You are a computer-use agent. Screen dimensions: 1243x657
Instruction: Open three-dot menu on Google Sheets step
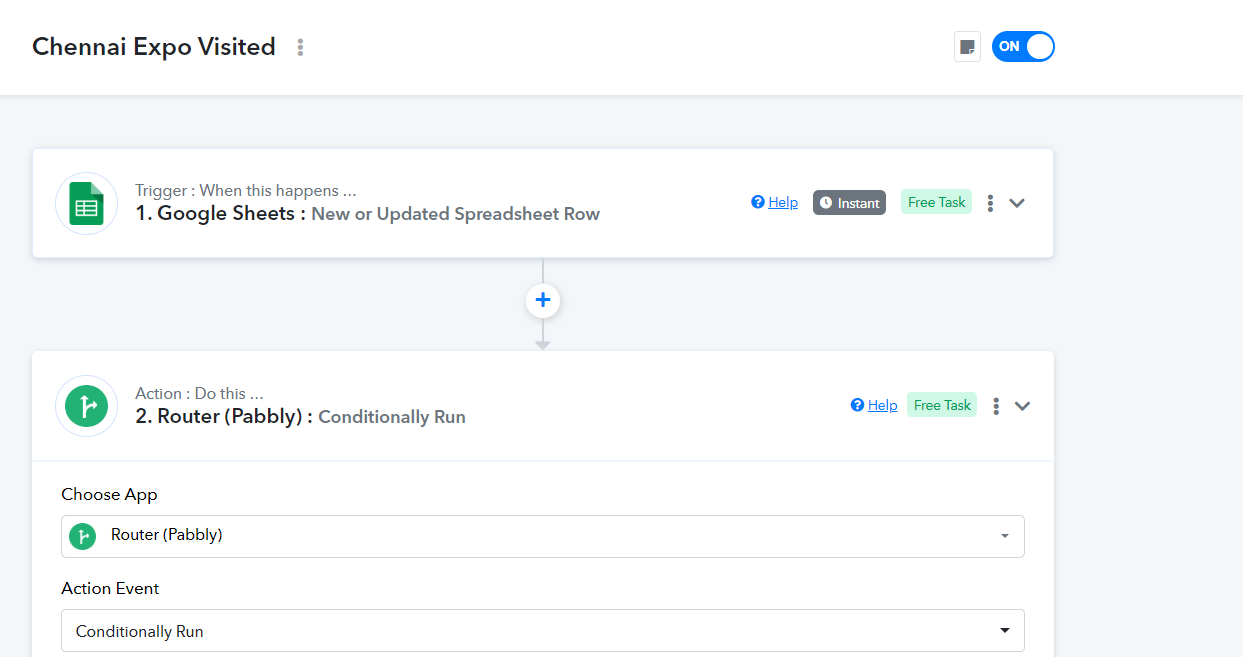click(990, 203)
